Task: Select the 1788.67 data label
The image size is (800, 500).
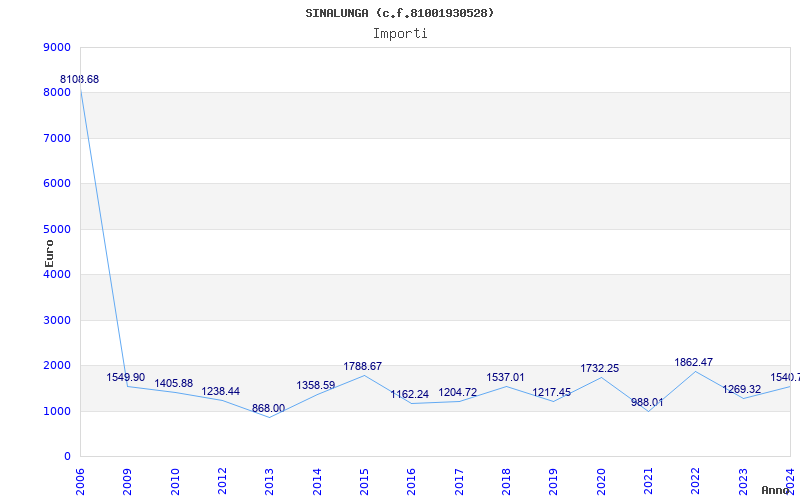Action: tap(362, 366)
